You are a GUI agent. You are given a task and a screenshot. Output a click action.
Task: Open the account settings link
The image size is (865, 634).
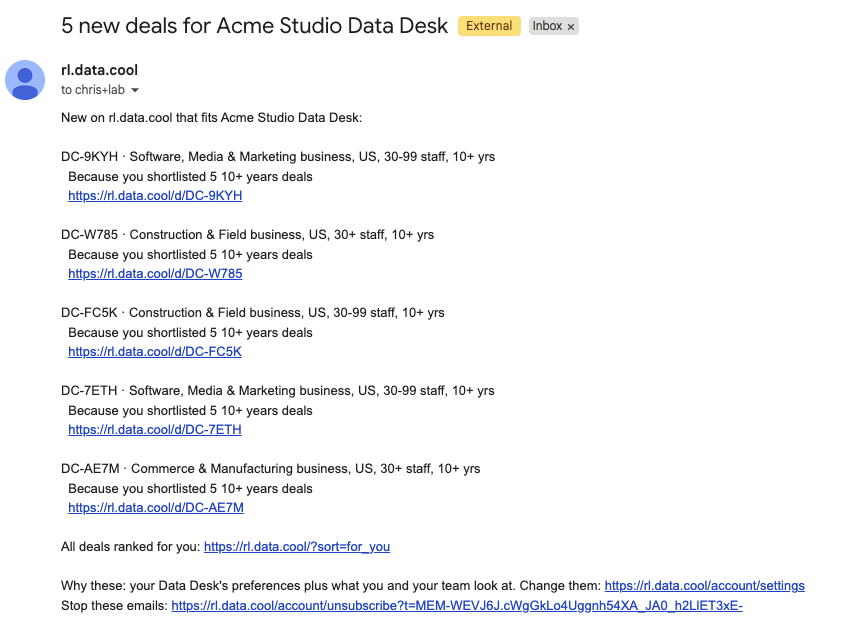(x=704, y=585)
